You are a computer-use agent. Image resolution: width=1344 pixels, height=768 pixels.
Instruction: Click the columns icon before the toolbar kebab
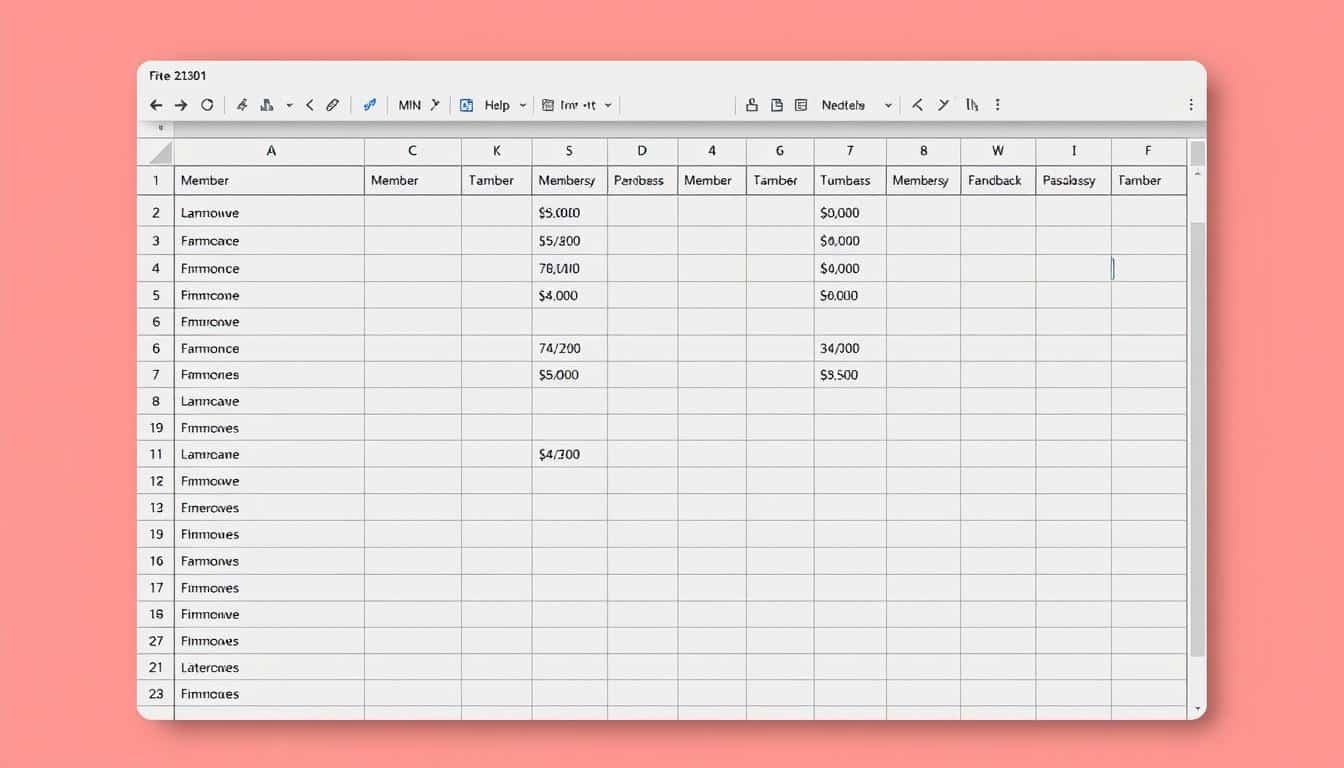point(972,105)
